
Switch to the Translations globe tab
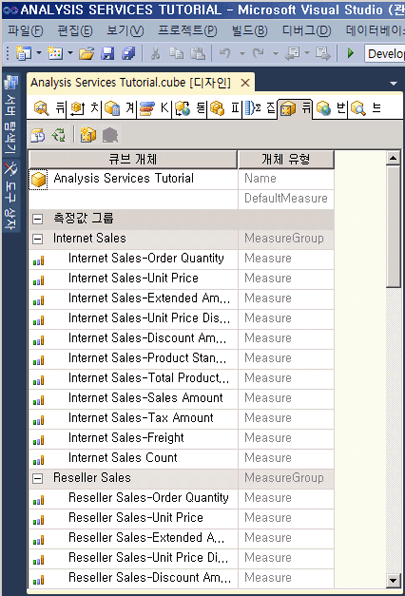[331, 108]
